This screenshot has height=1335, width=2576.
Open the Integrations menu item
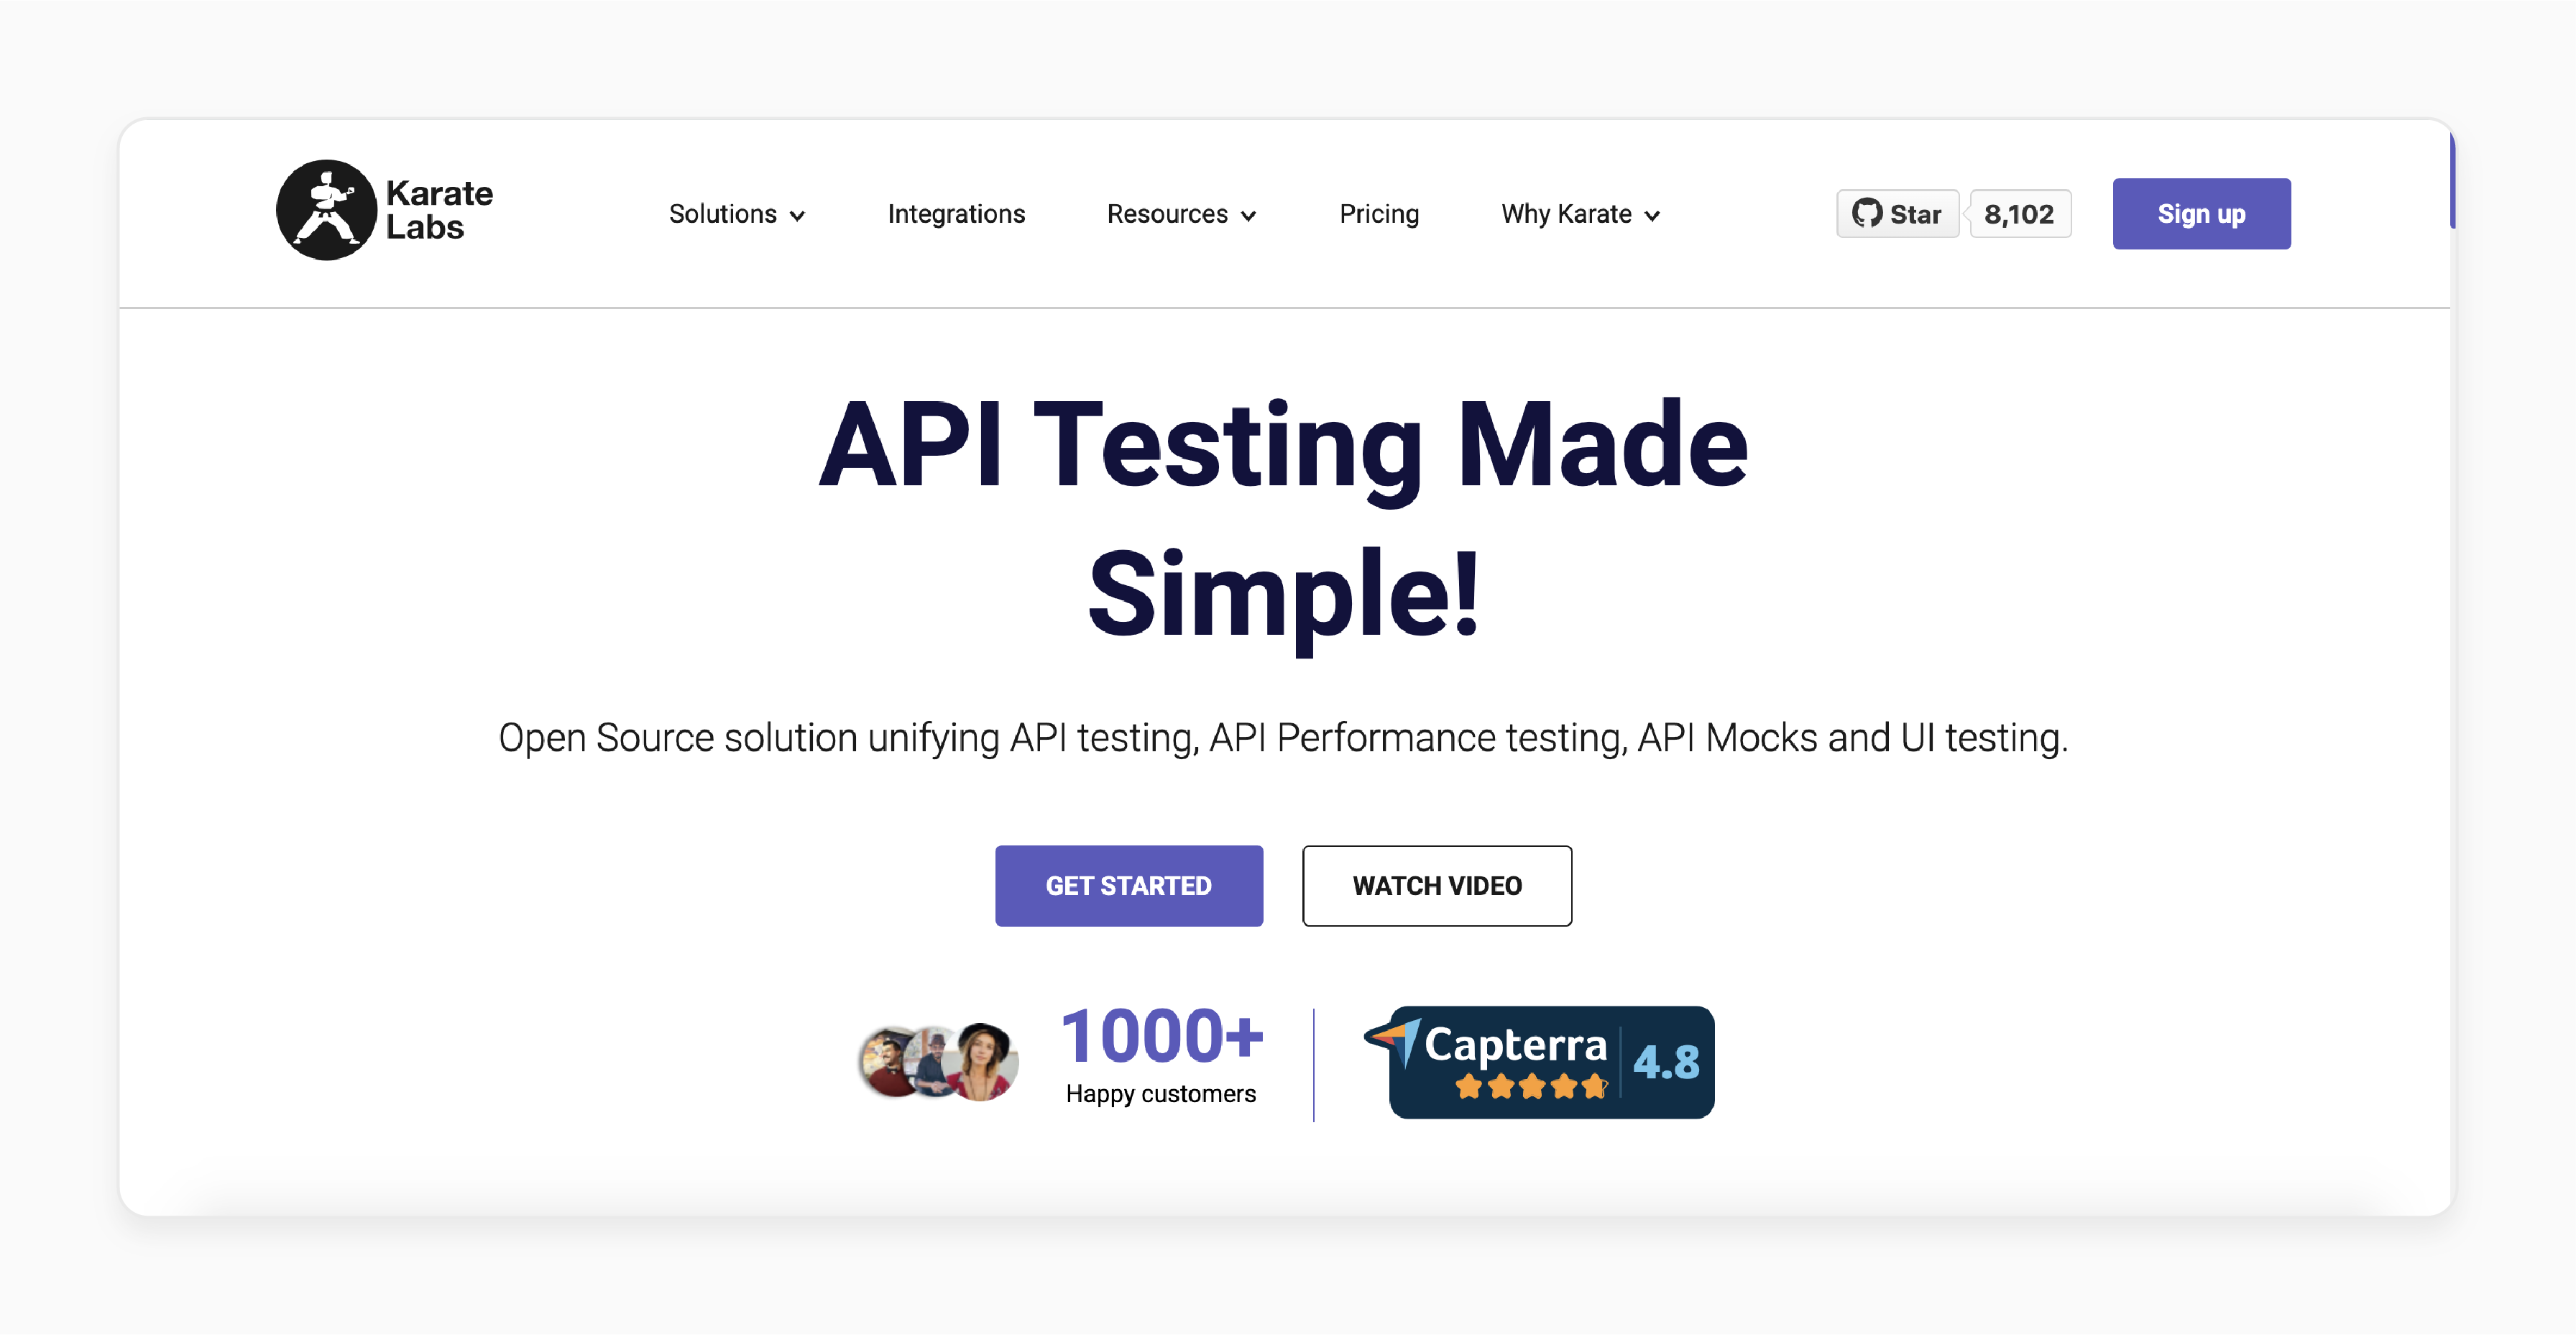[956, 213]
